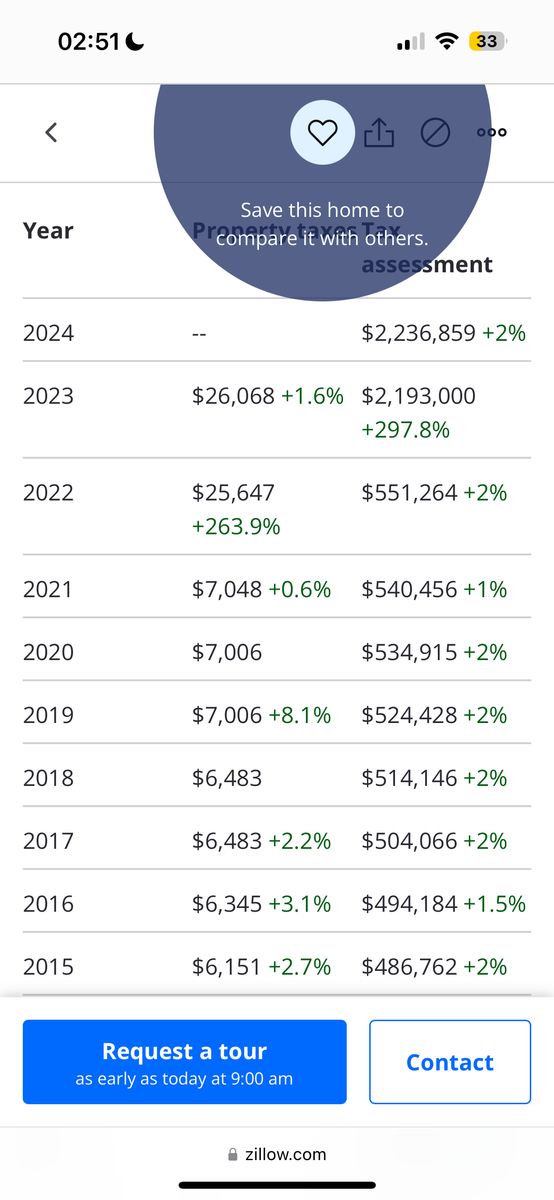
Task: Select the $26,068 property tax for 2023
Action: click(233, 396)
